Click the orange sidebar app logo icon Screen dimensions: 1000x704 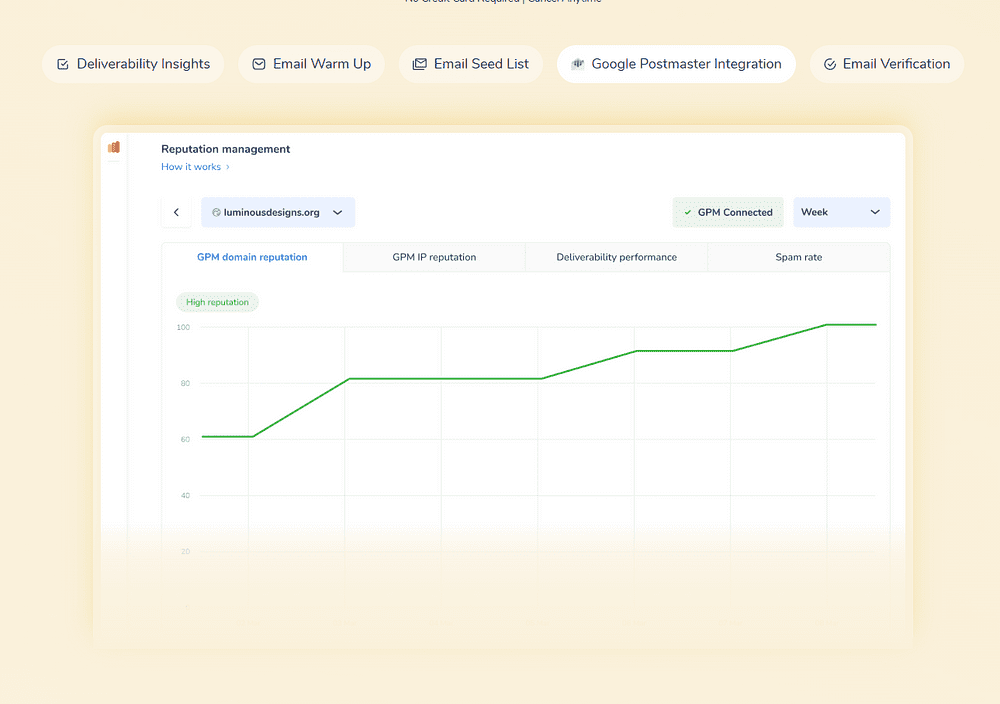[114, 147]
